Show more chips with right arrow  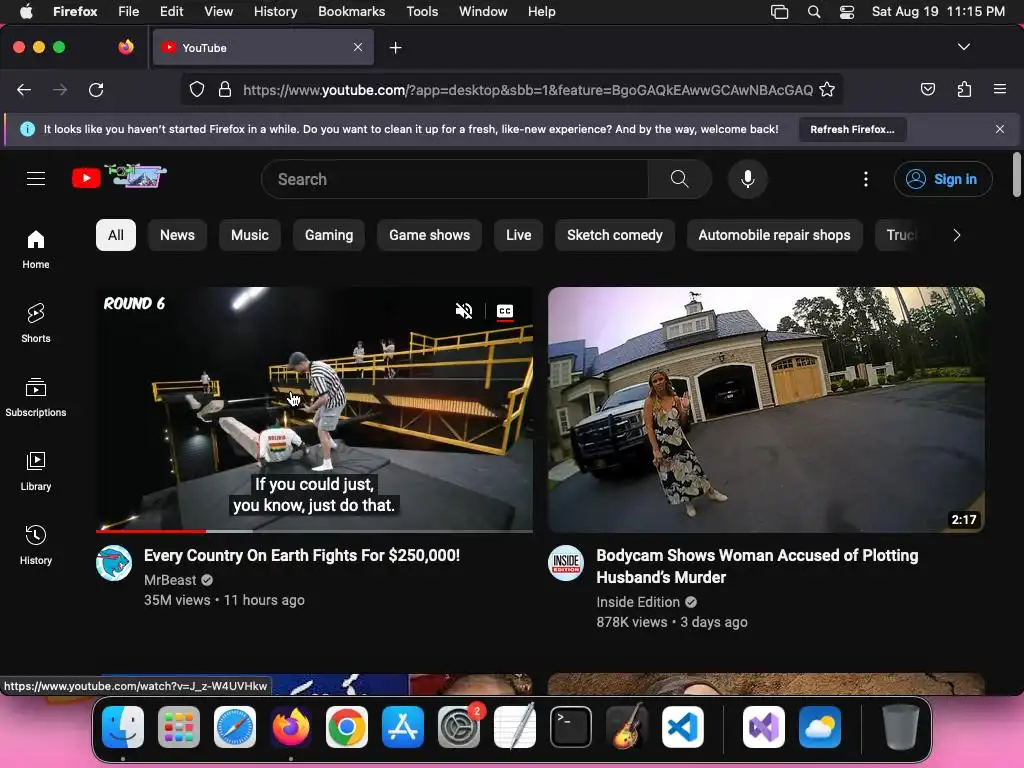pyautogui.click(x=957, y=235)
